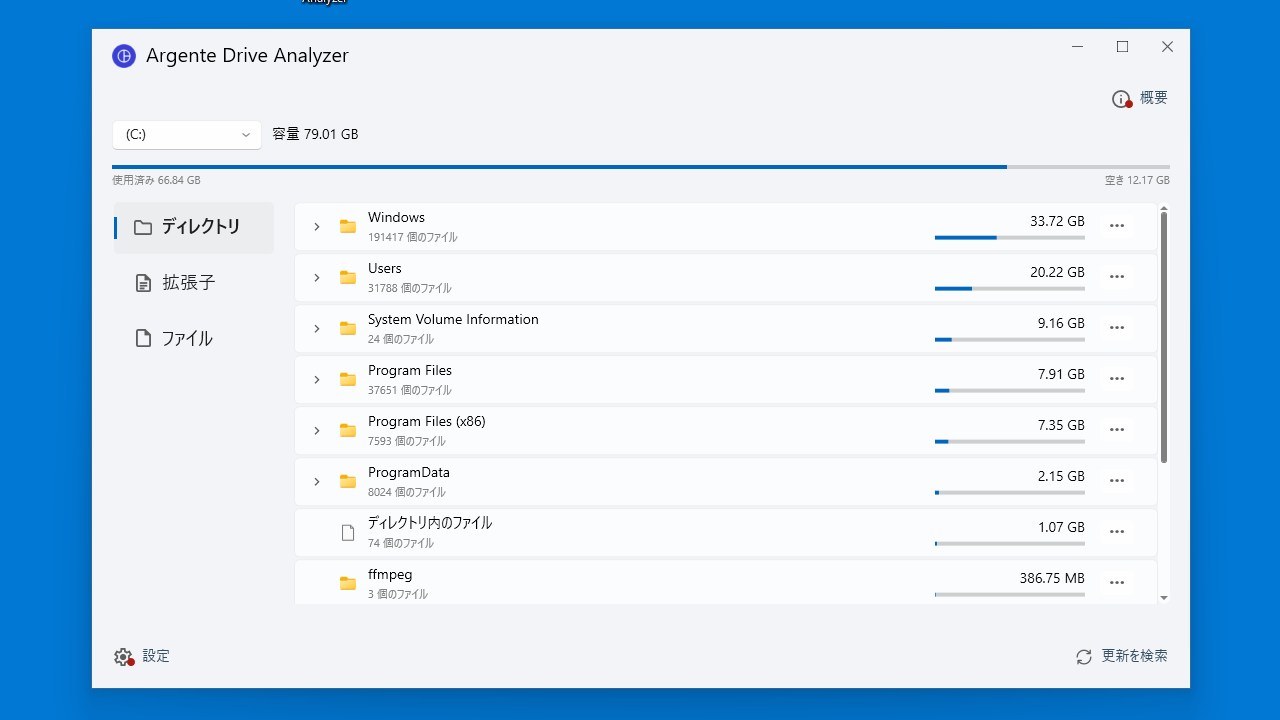Maximize the Argente Drive Analyzer window
The height and width of the screenshot is (720, 1280).
click(x=1122, y=47)
